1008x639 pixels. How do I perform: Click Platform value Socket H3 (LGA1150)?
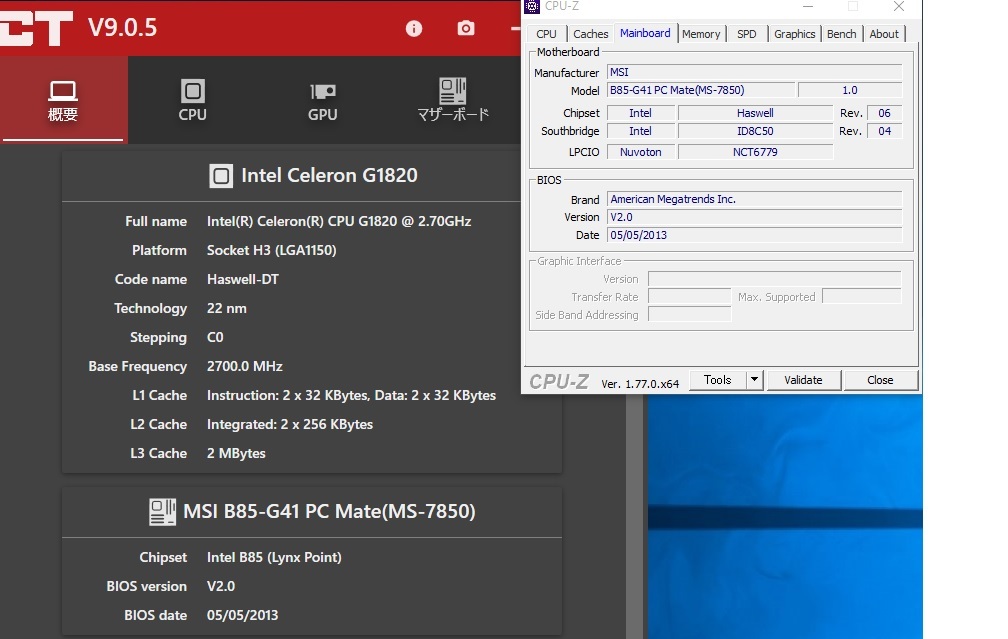[271, 250]
